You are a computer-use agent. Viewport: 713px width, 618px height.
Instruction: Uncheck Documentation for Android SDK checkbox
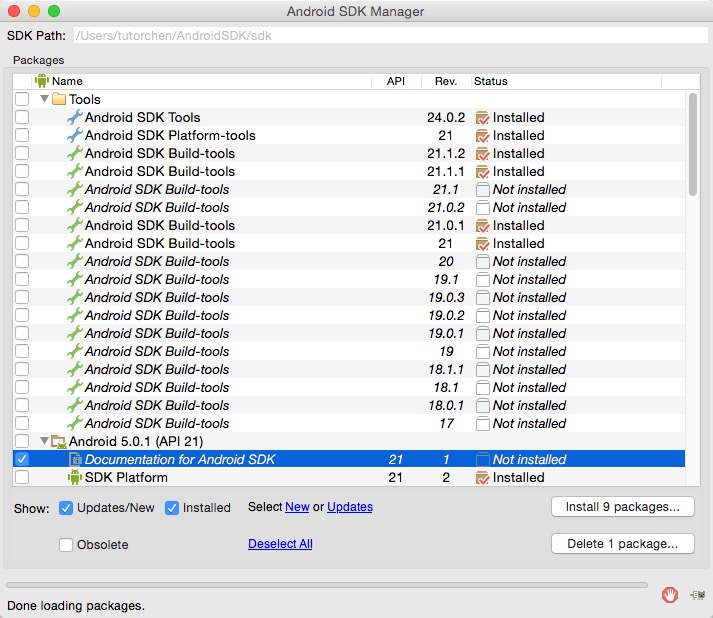(22, 459)
